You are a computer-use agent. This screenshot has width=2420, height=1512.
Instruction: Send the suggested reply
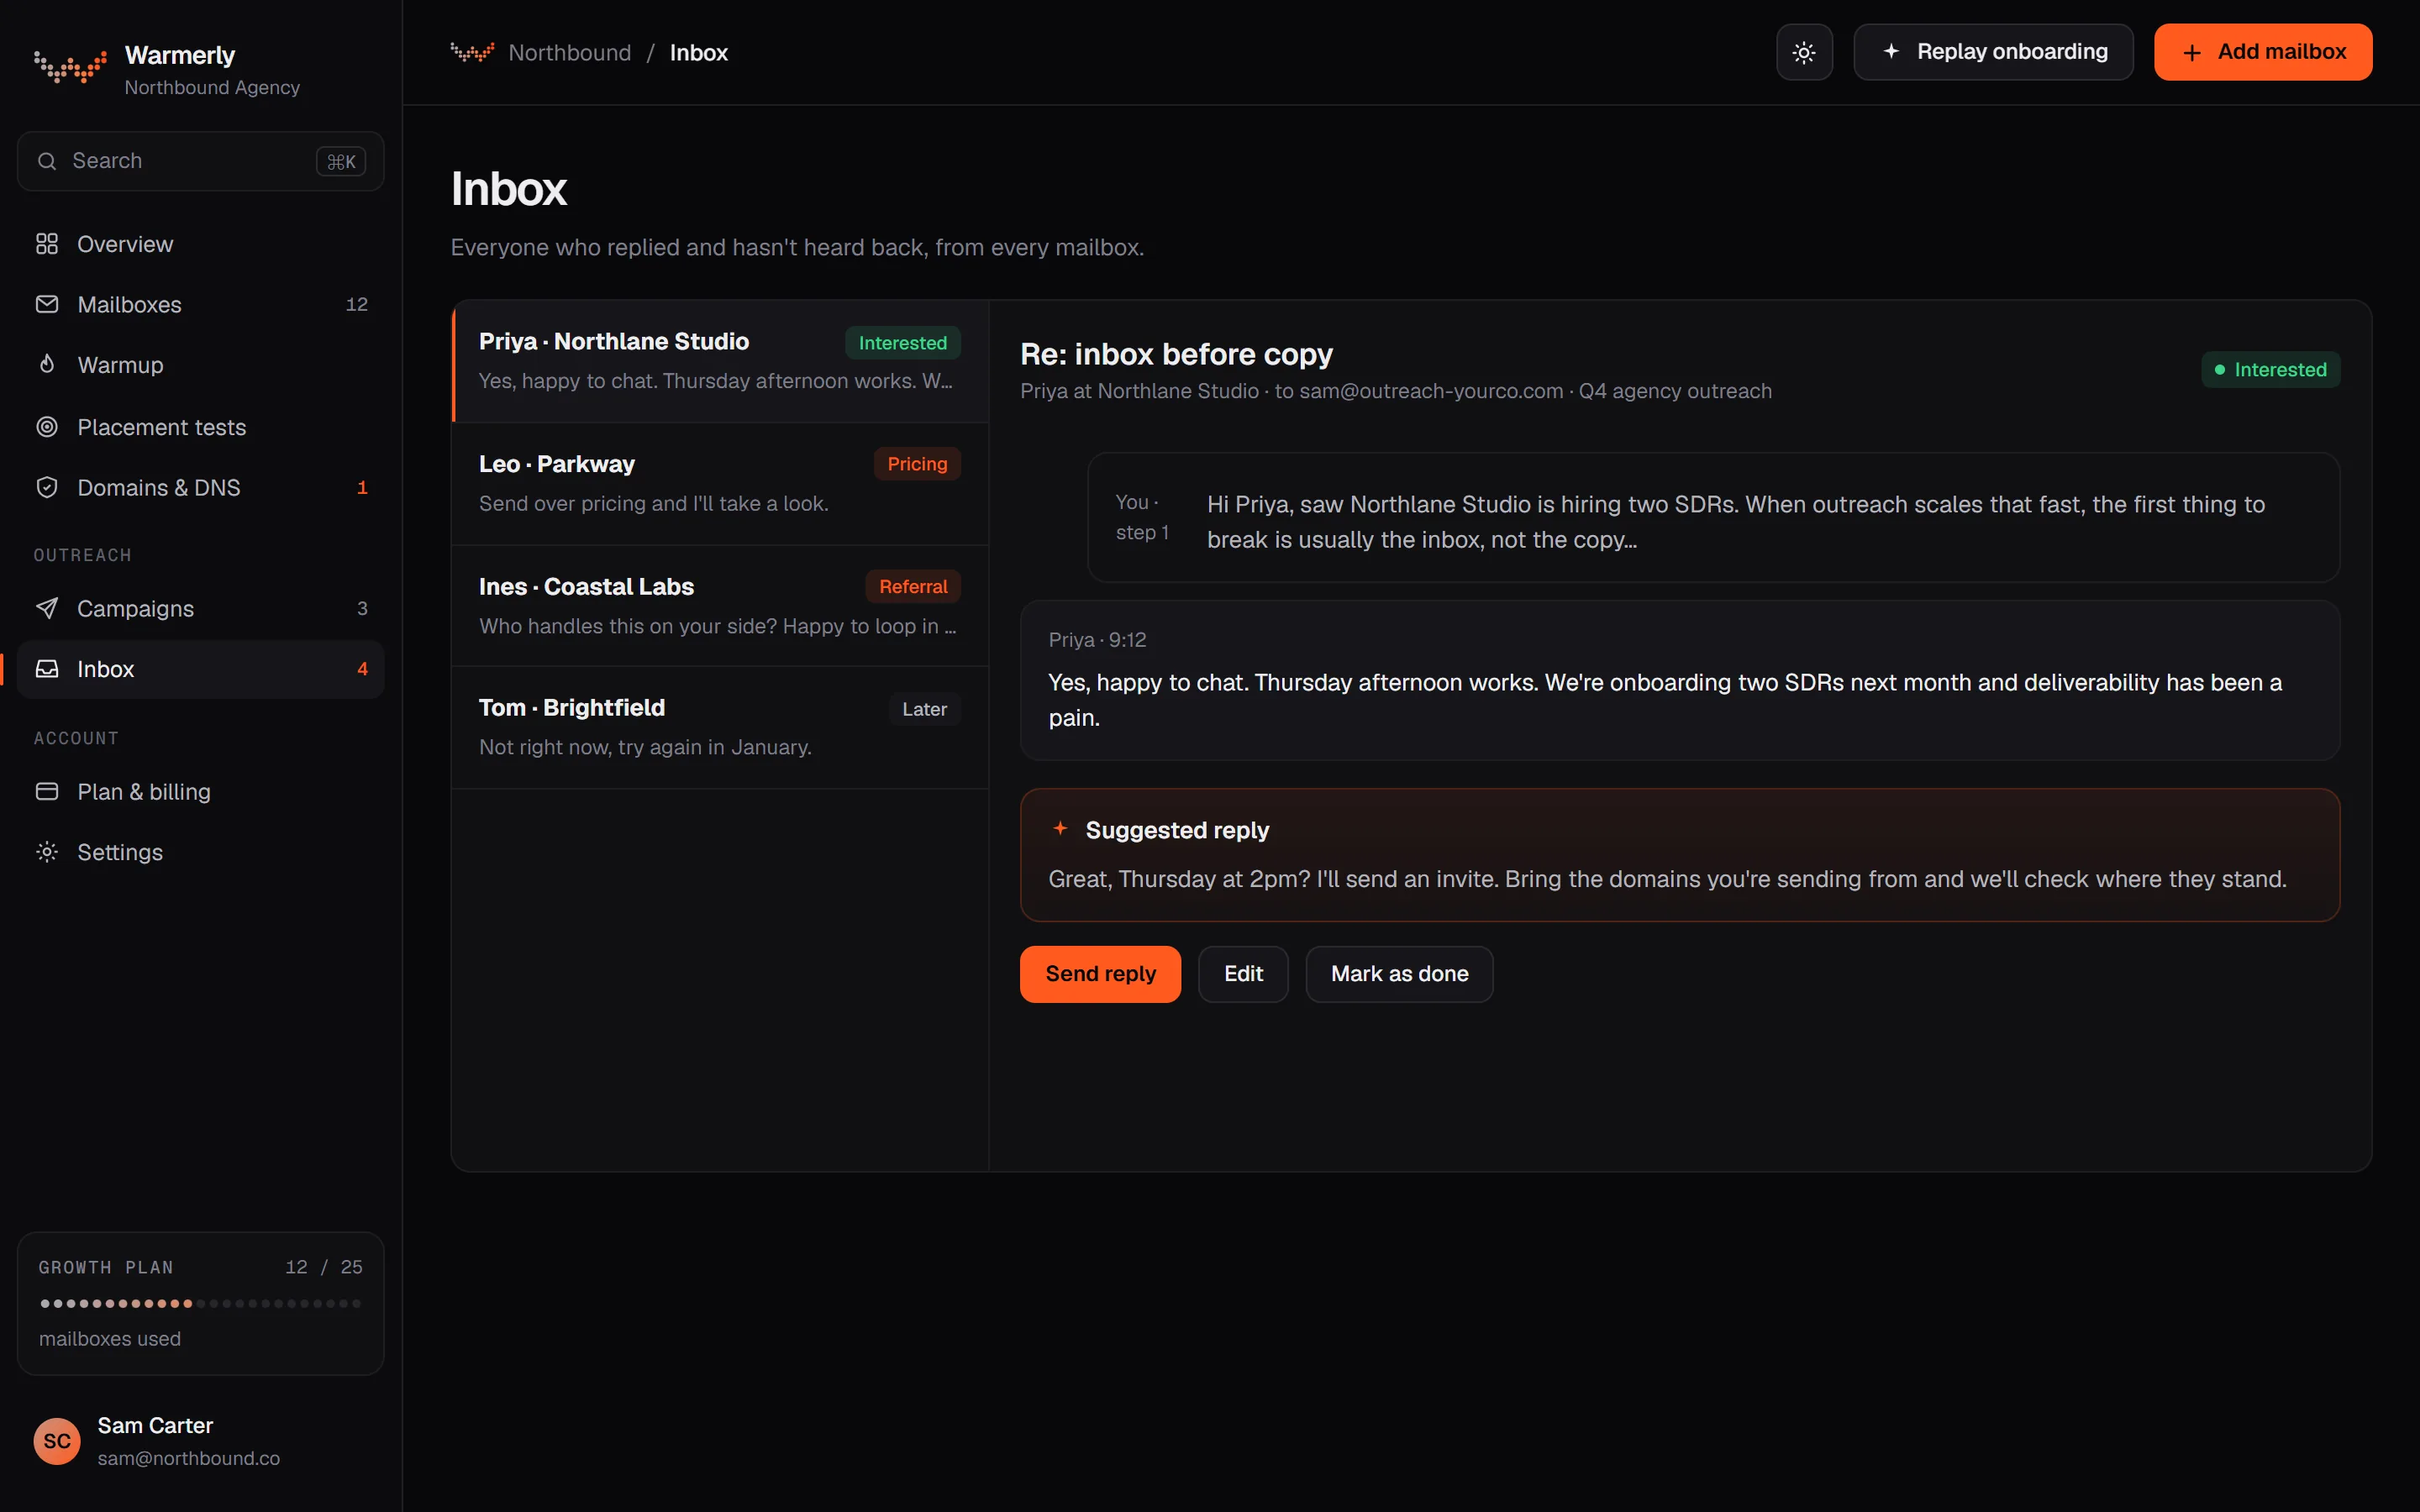(x=1100, y=974)
